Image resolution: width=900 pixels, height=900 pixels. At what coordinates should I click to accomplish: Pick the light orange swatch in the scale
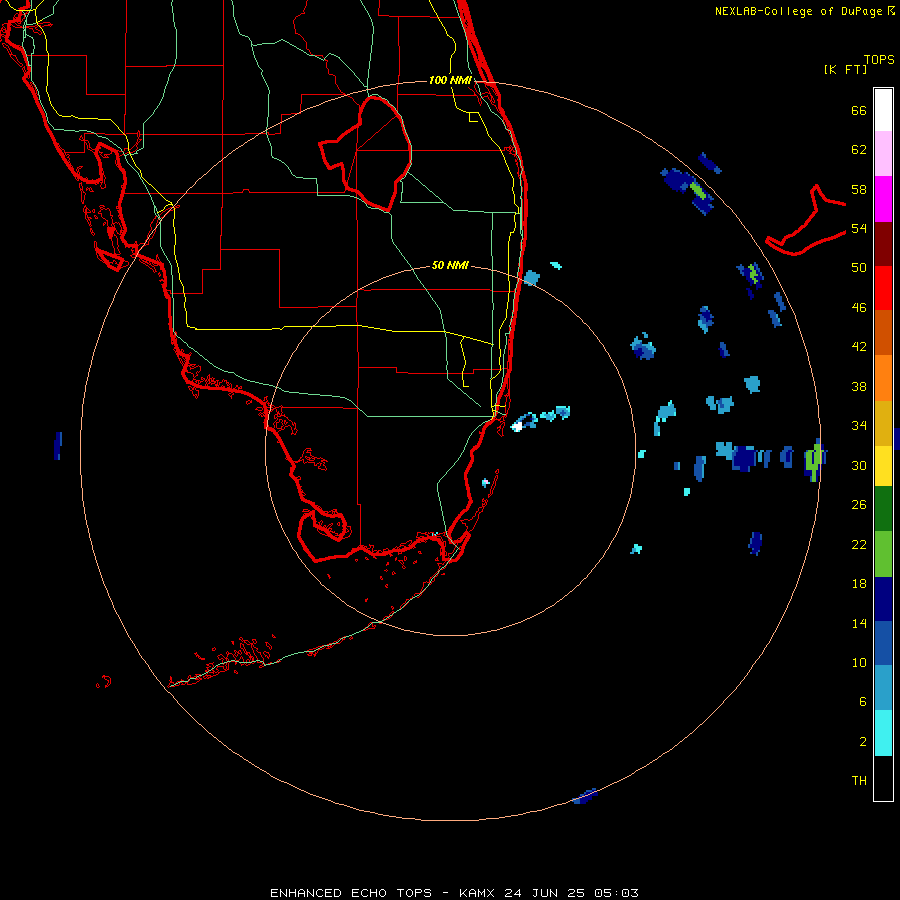click(x=883, y=378)
